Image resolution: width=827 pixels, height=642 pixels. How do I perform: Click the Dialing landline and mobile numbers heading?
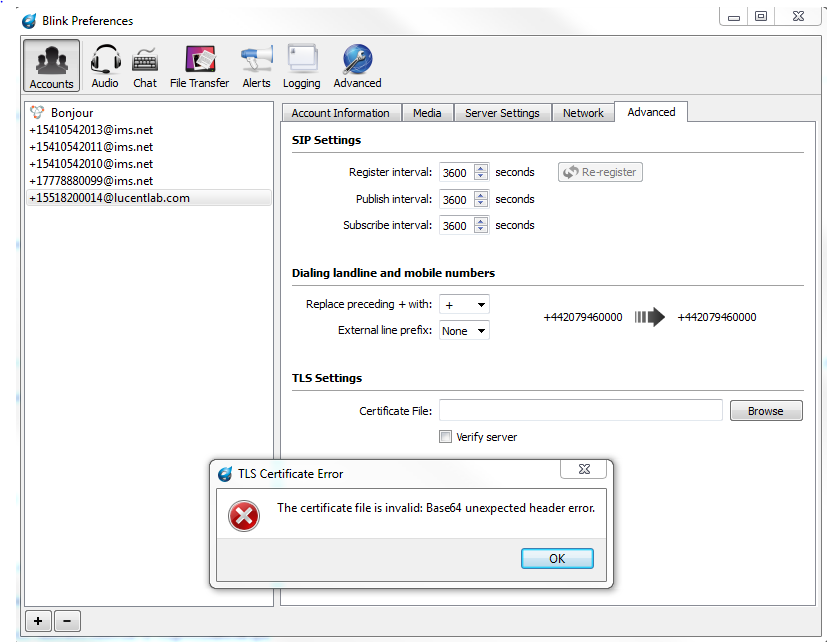point(393,273)
